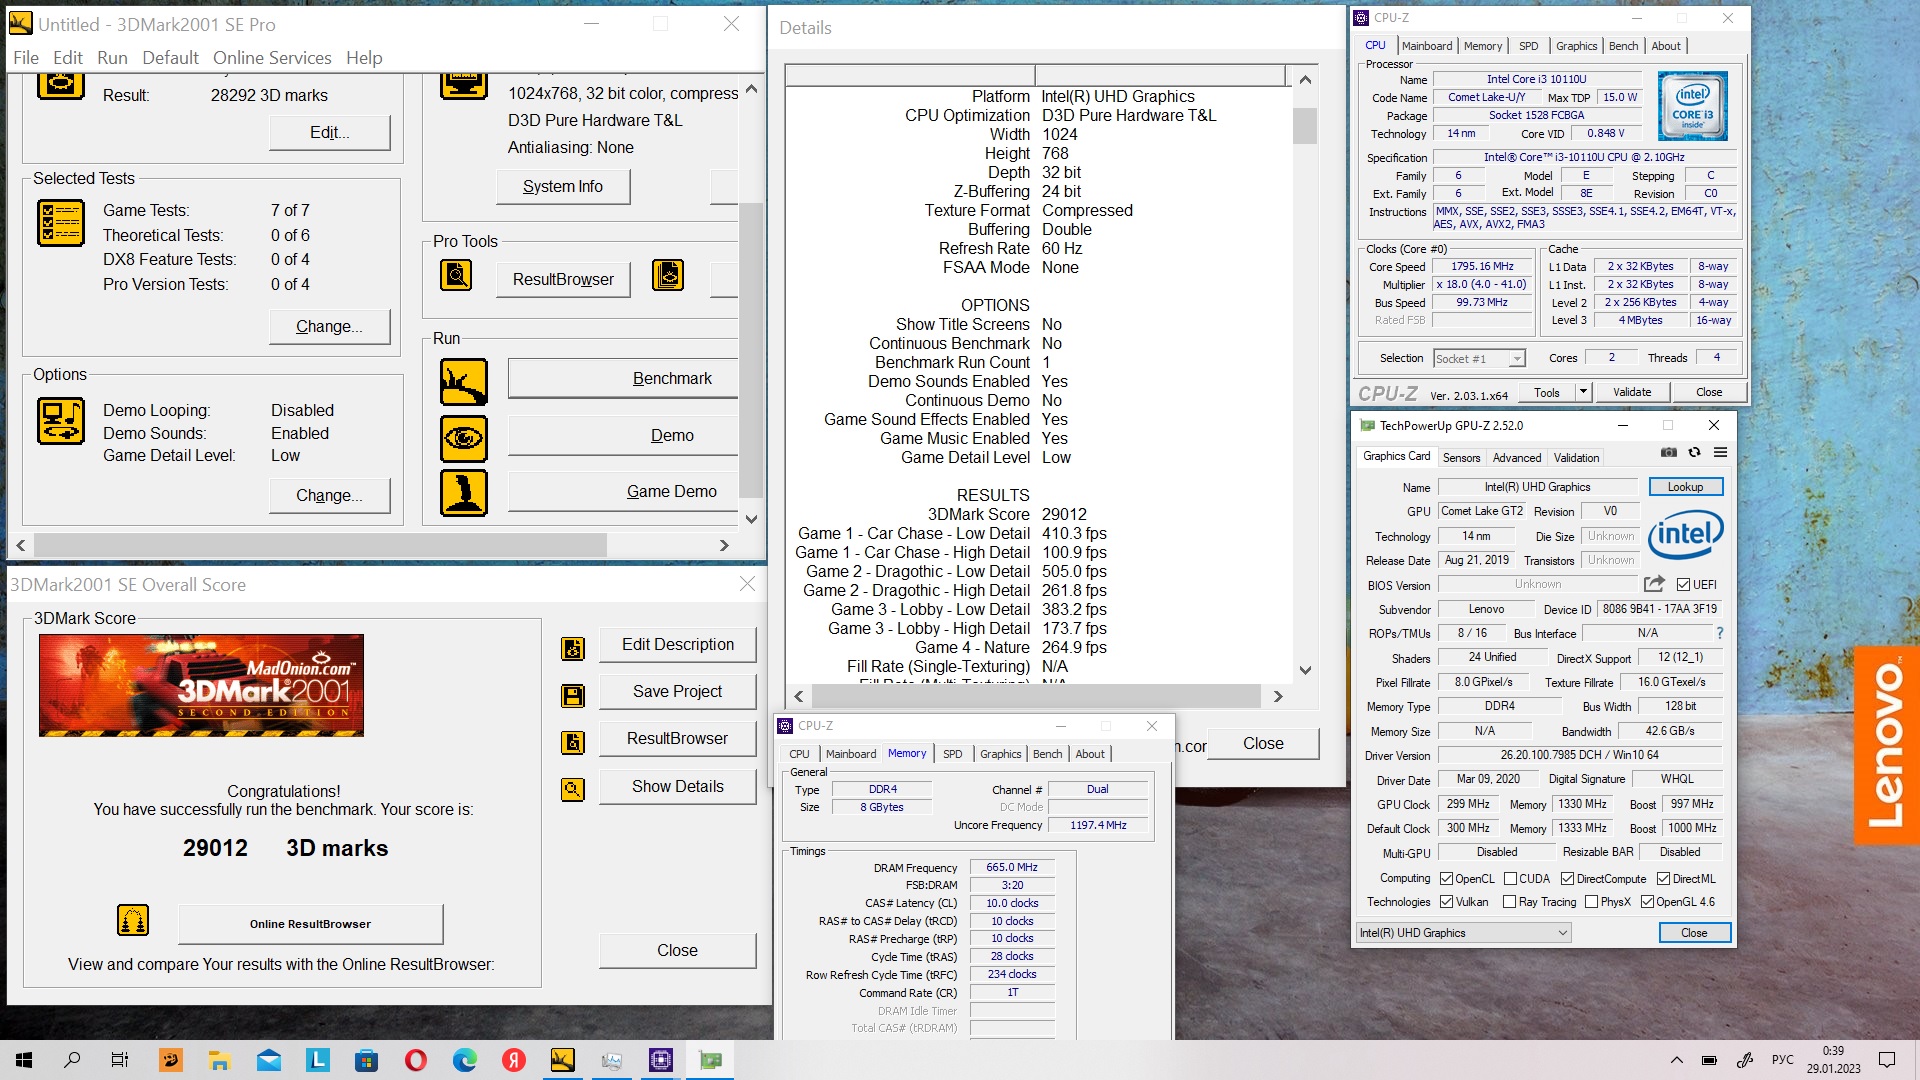Click the Edit... button next to Result

(329, 133)
